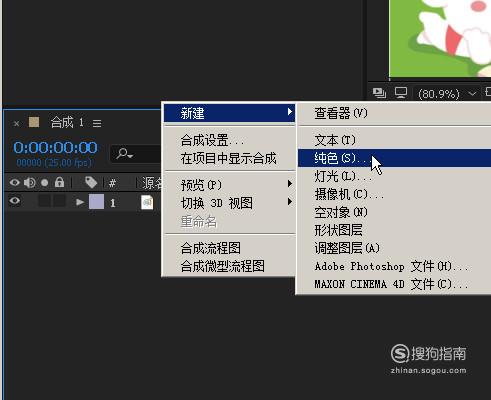Expand layer 1 properties triangle

pos(80,202)
